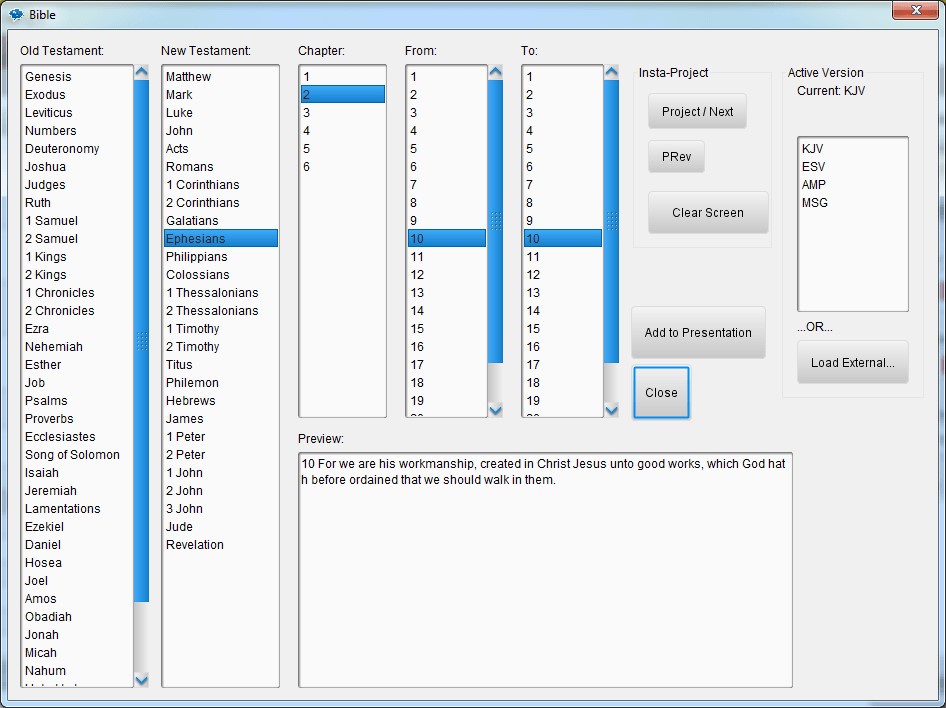Click the From list scroll-down arrow
The image size is (946, 708).
point(495,409)
